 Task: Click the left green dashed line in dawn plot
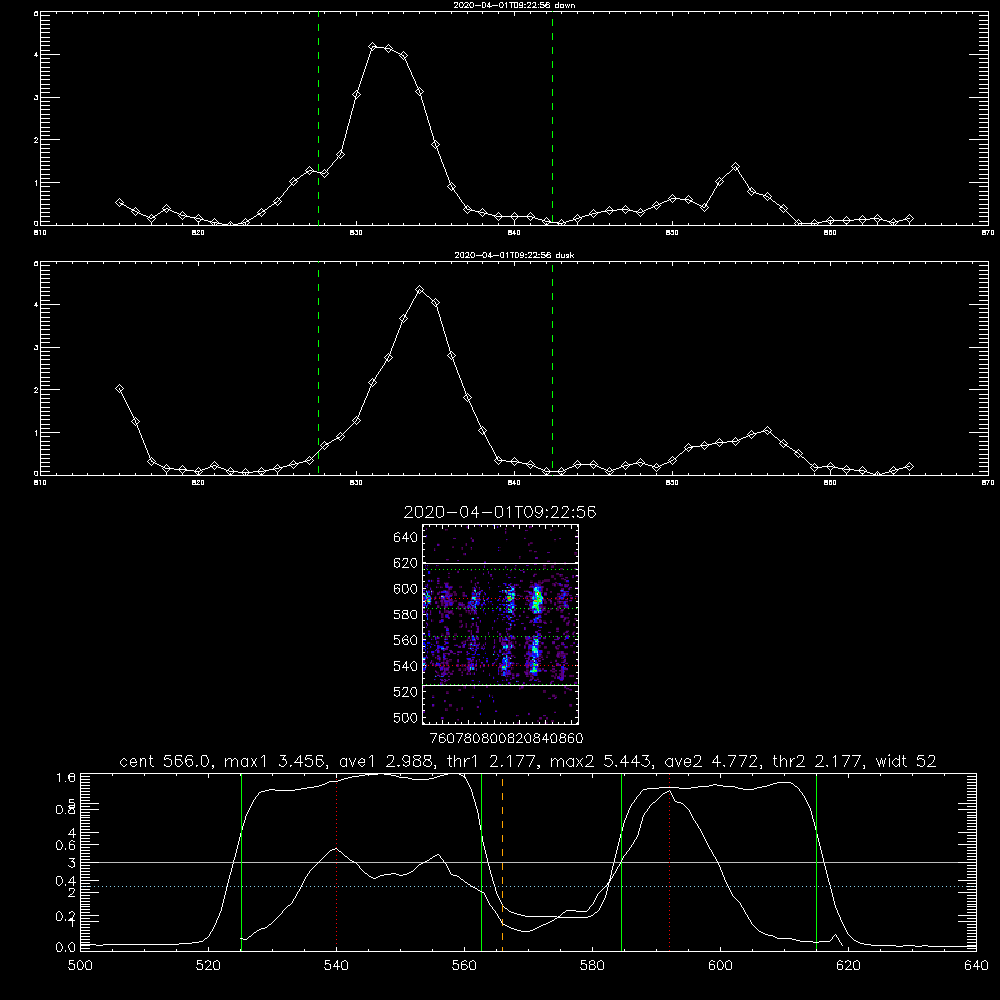click(x=318, y=118)
